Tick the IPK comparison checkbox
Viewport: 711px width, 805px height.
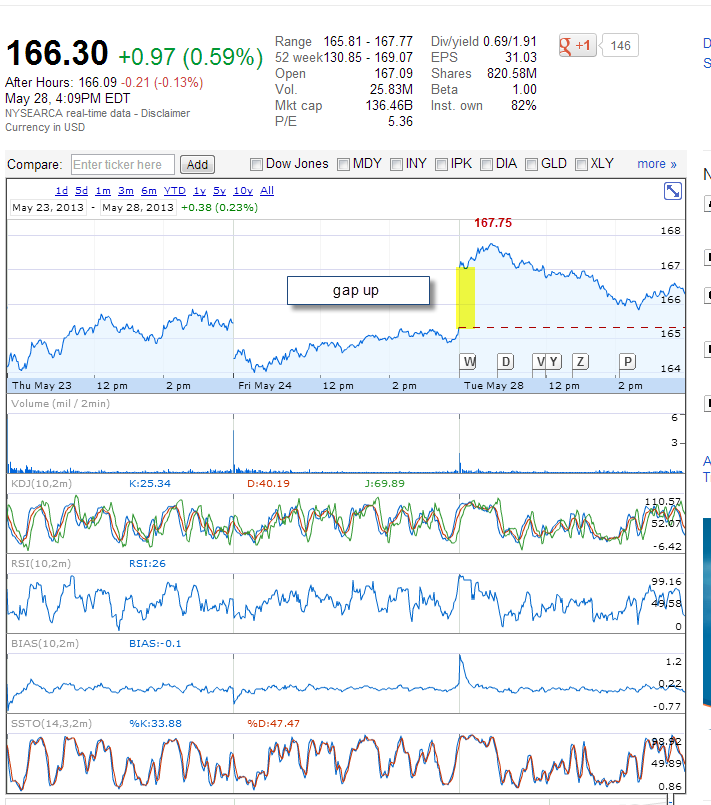(x=441, y=164)
